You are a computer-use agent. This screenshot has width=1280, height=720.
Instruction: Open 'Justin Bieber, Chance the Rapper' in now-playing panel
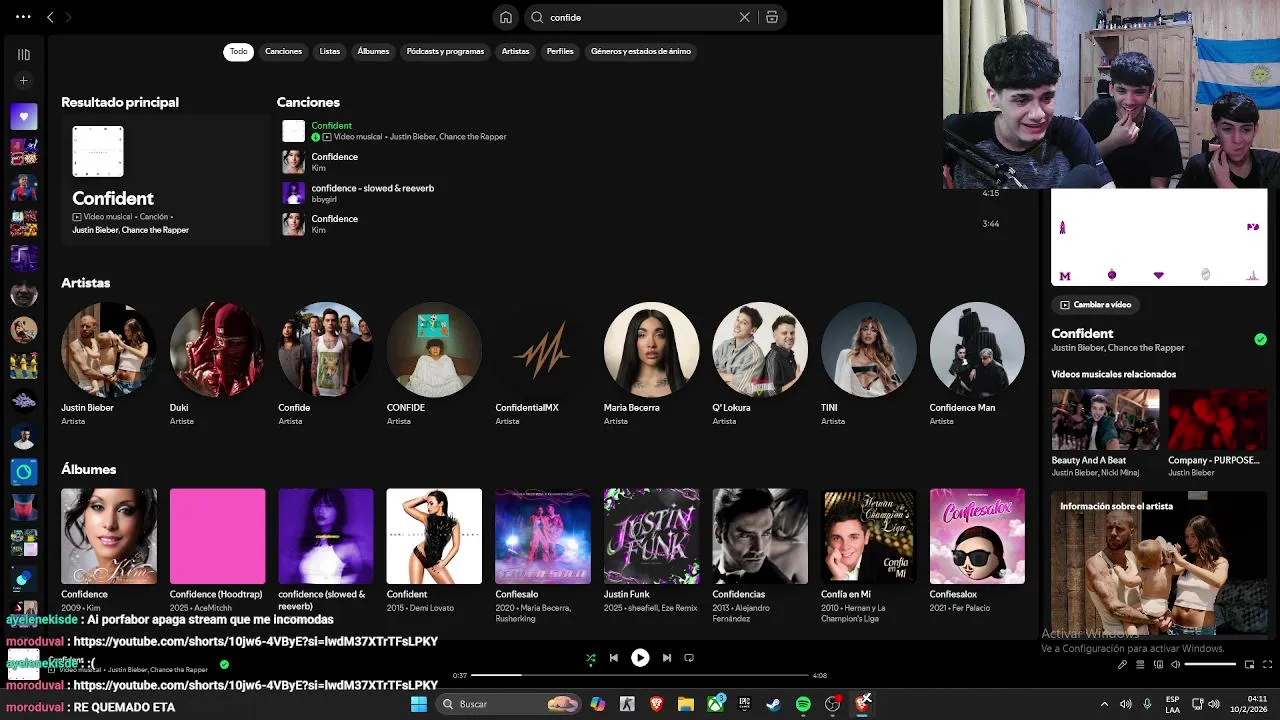click(1118, 348)
